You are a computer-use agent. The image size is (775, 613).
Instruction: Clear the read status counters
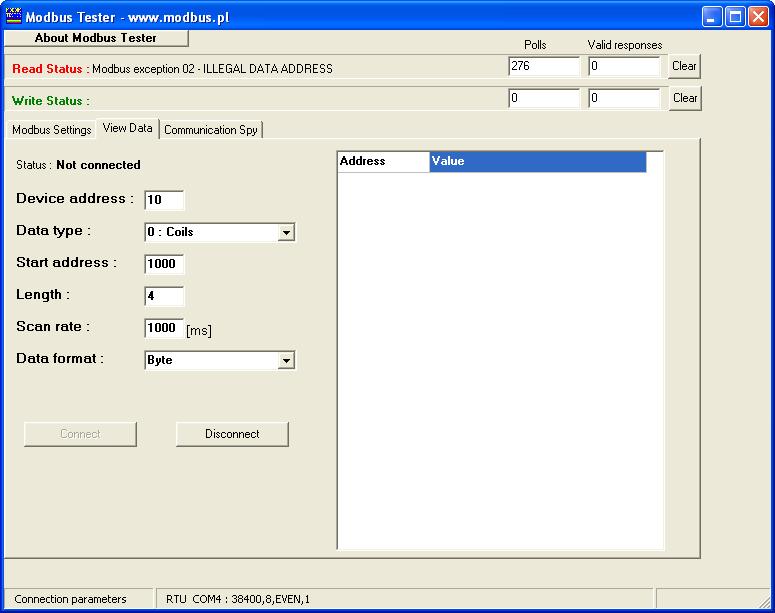click(684, 66)
